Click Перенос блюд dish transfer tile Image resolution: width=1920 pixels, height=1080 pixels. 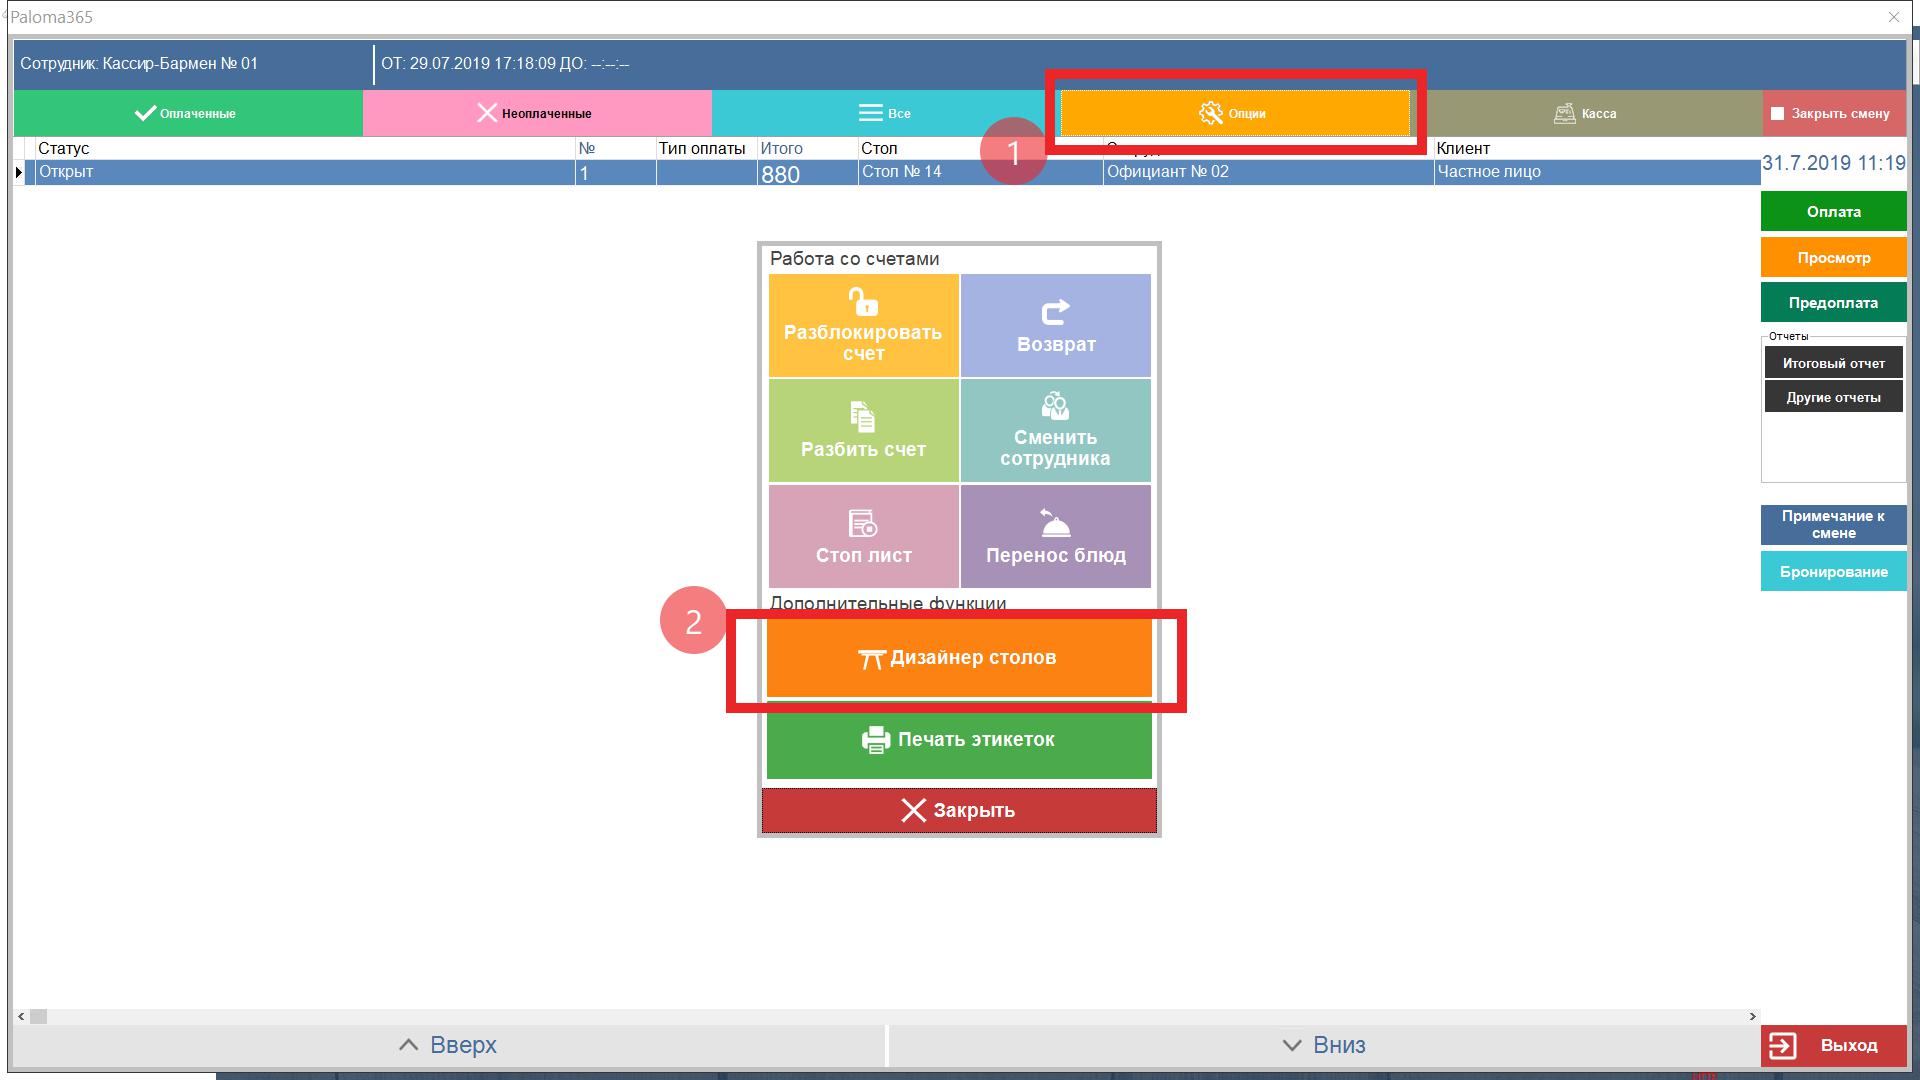[1055, 537]
